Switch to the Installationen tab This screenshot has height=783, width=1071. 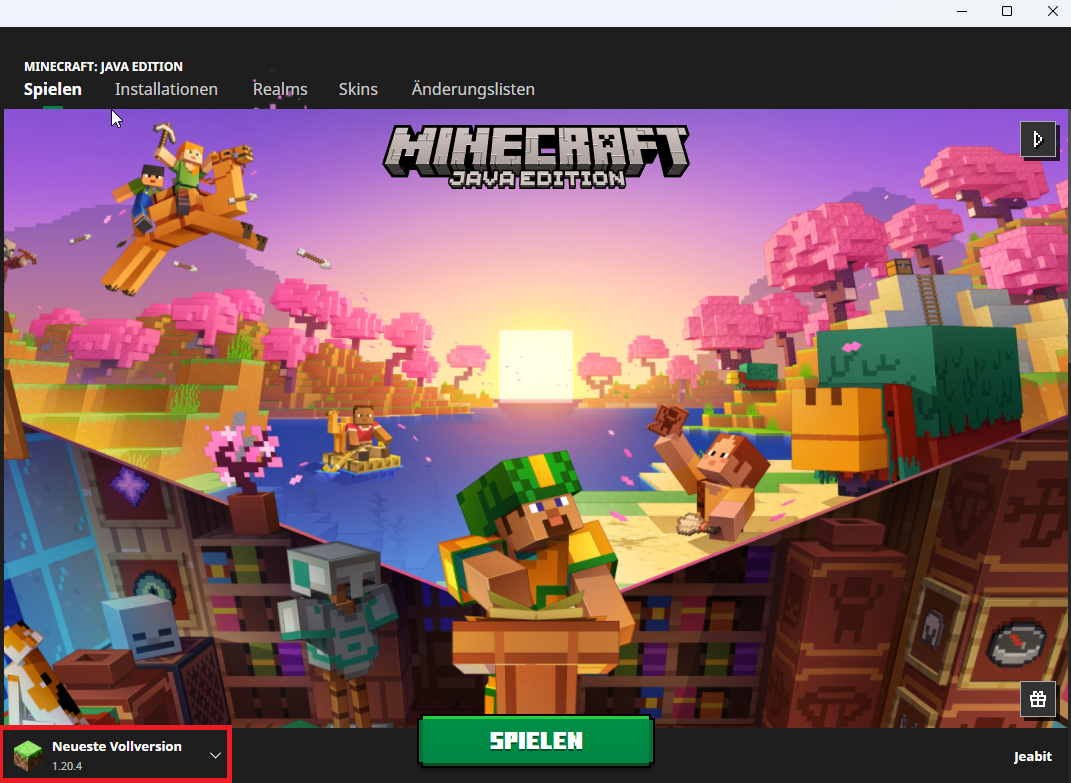tap(166, 89)
